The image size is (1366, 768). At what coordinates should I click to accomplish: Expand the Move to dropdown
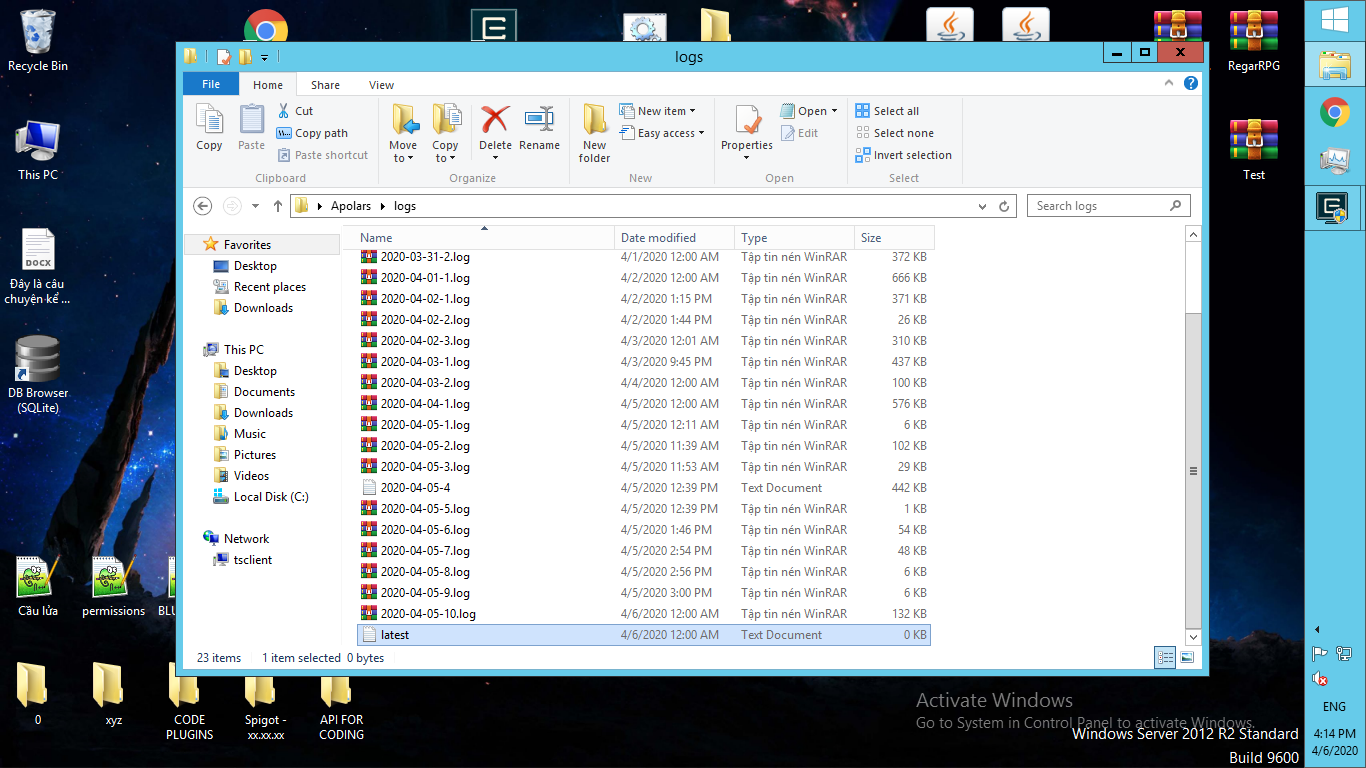[403, 158]
